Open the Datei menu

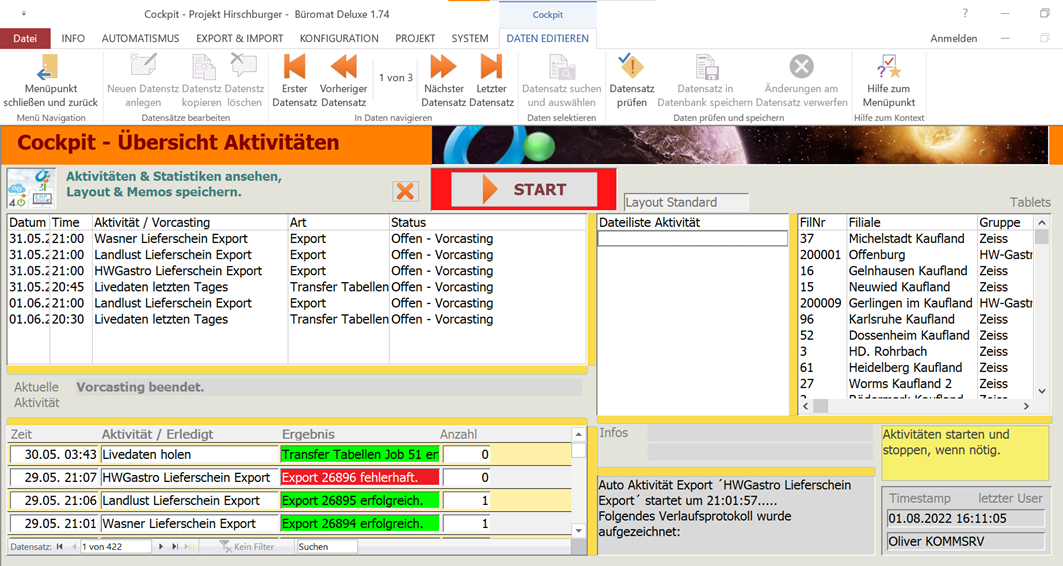pos(25,38)
